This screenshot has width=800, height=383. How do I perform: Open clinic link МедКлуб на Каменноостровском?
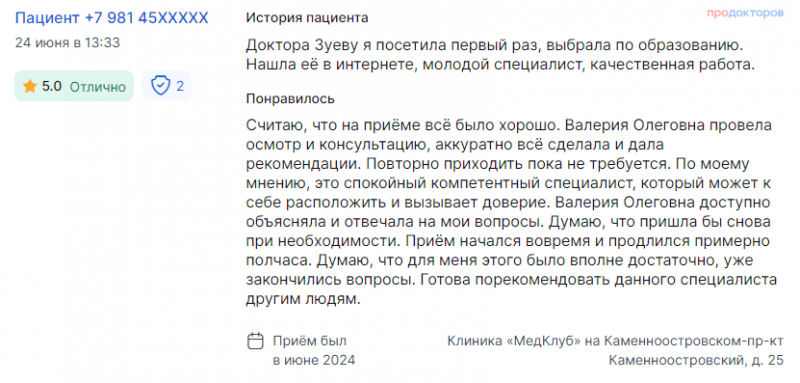[x=615, y=341]
